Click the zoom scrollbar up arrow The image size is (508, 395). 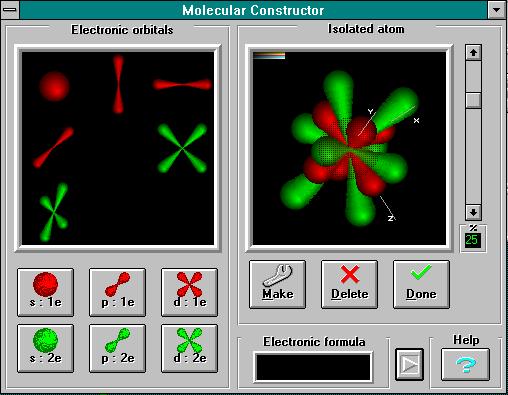473,53
